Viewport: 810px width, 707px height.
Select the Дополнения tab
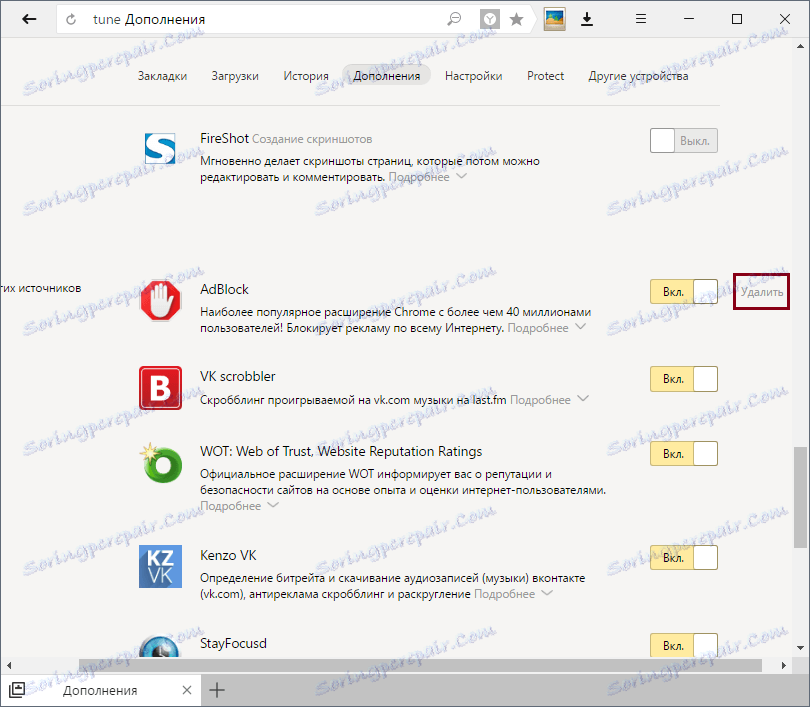386,76
